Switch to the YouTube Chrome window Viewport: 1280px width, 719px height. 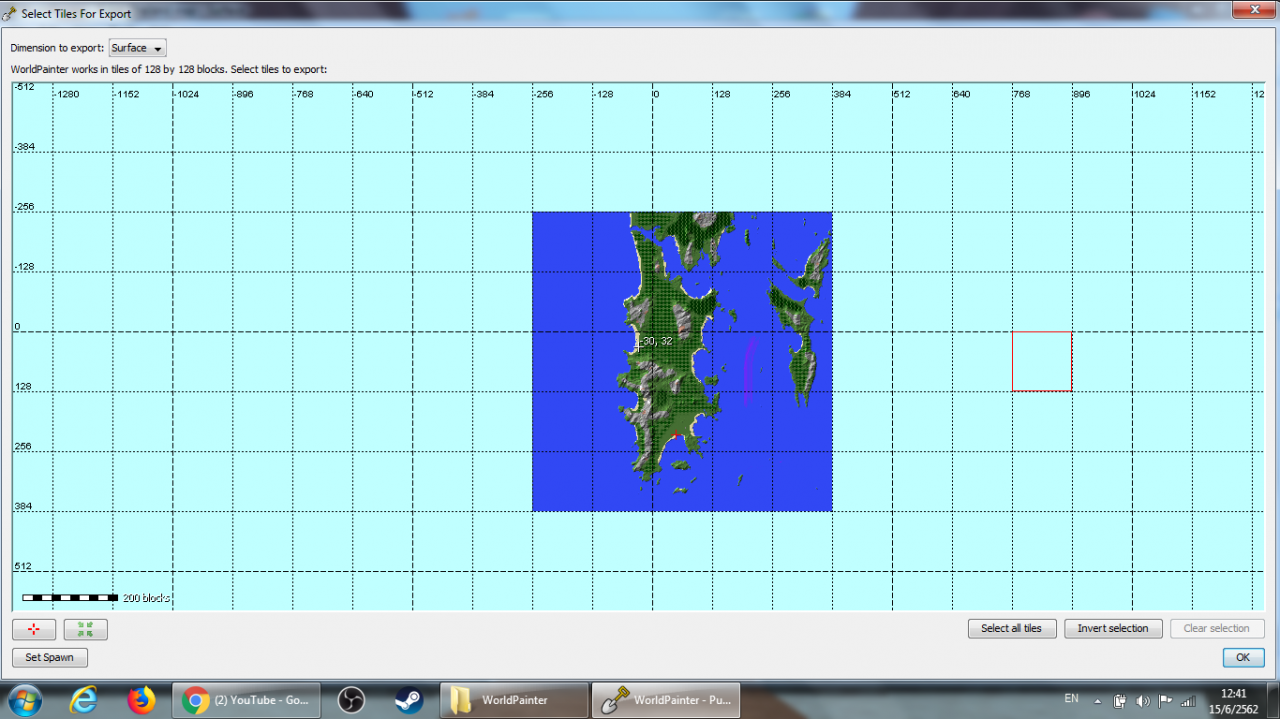[x=246, y=699]
